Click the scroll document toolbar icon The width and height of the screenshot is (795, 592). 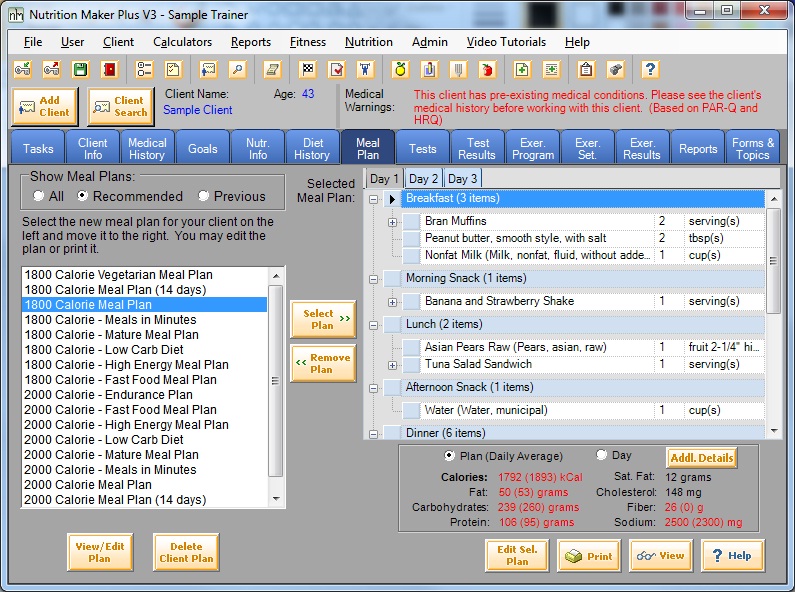click(272, 69)
